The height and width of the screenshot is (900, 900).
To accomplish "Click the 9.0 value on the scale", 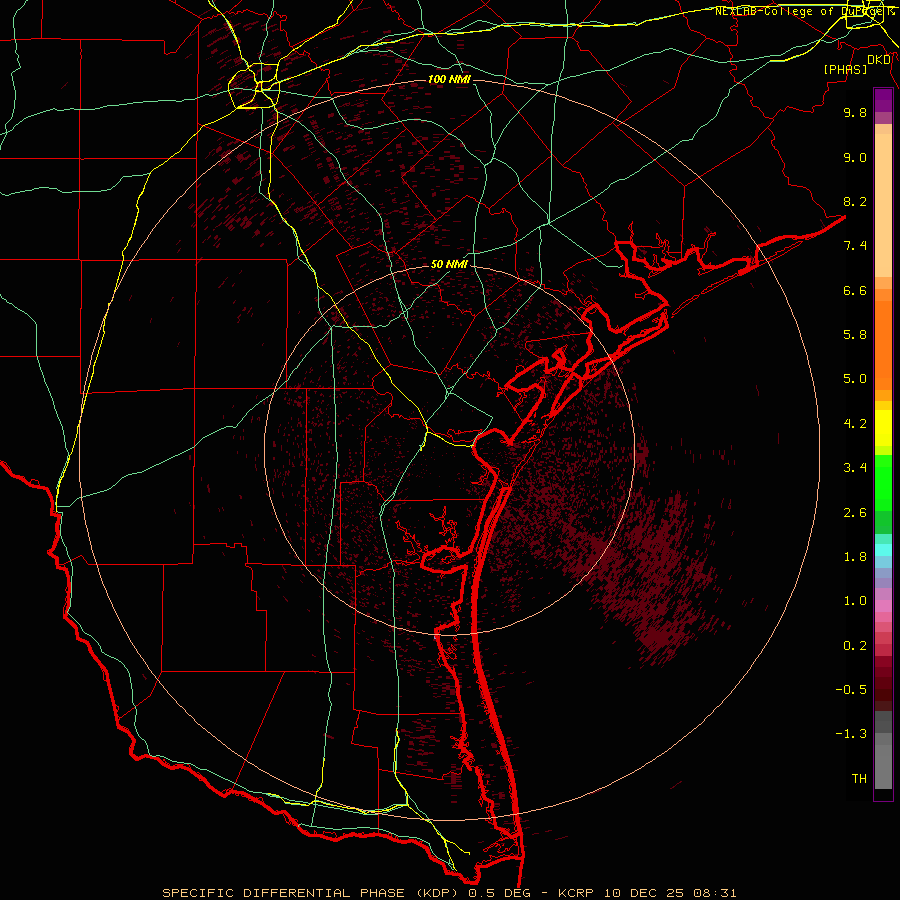I will point(855,157).
